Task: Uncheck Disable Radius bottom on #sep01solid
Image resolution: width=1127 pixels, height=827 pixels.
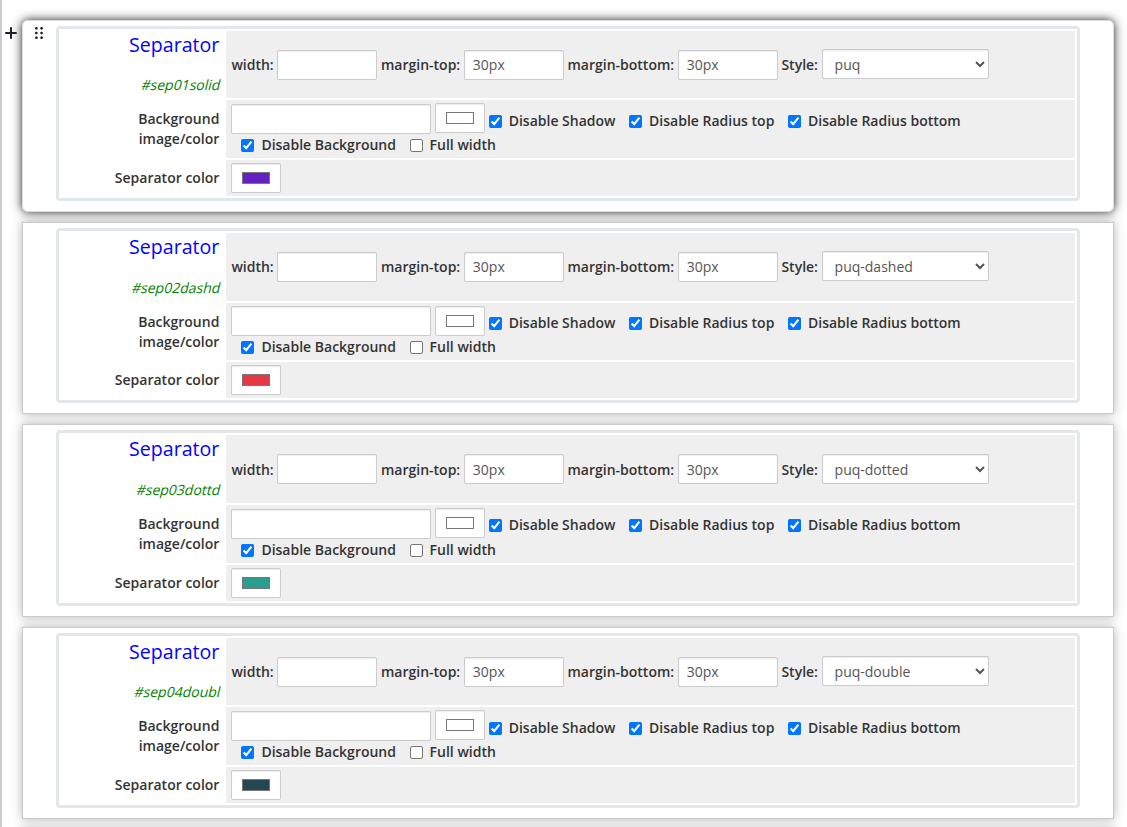Action: [794, 120]
